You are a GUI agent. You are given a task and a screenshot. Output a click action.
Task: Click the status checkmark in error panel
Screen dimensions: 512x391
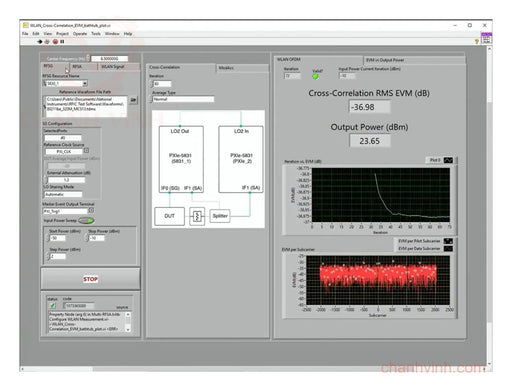[52, 305]
